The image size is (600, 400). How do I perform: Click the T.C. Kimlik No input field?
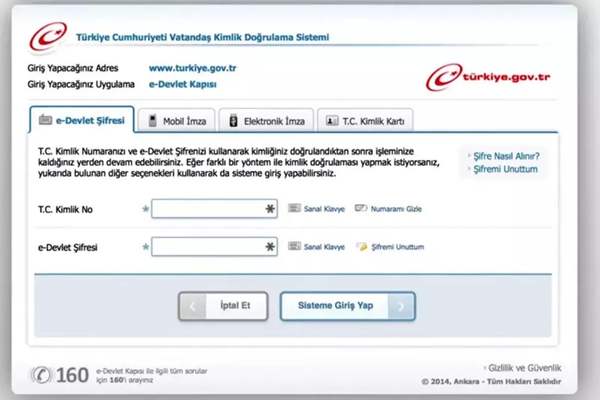point(214,209)
